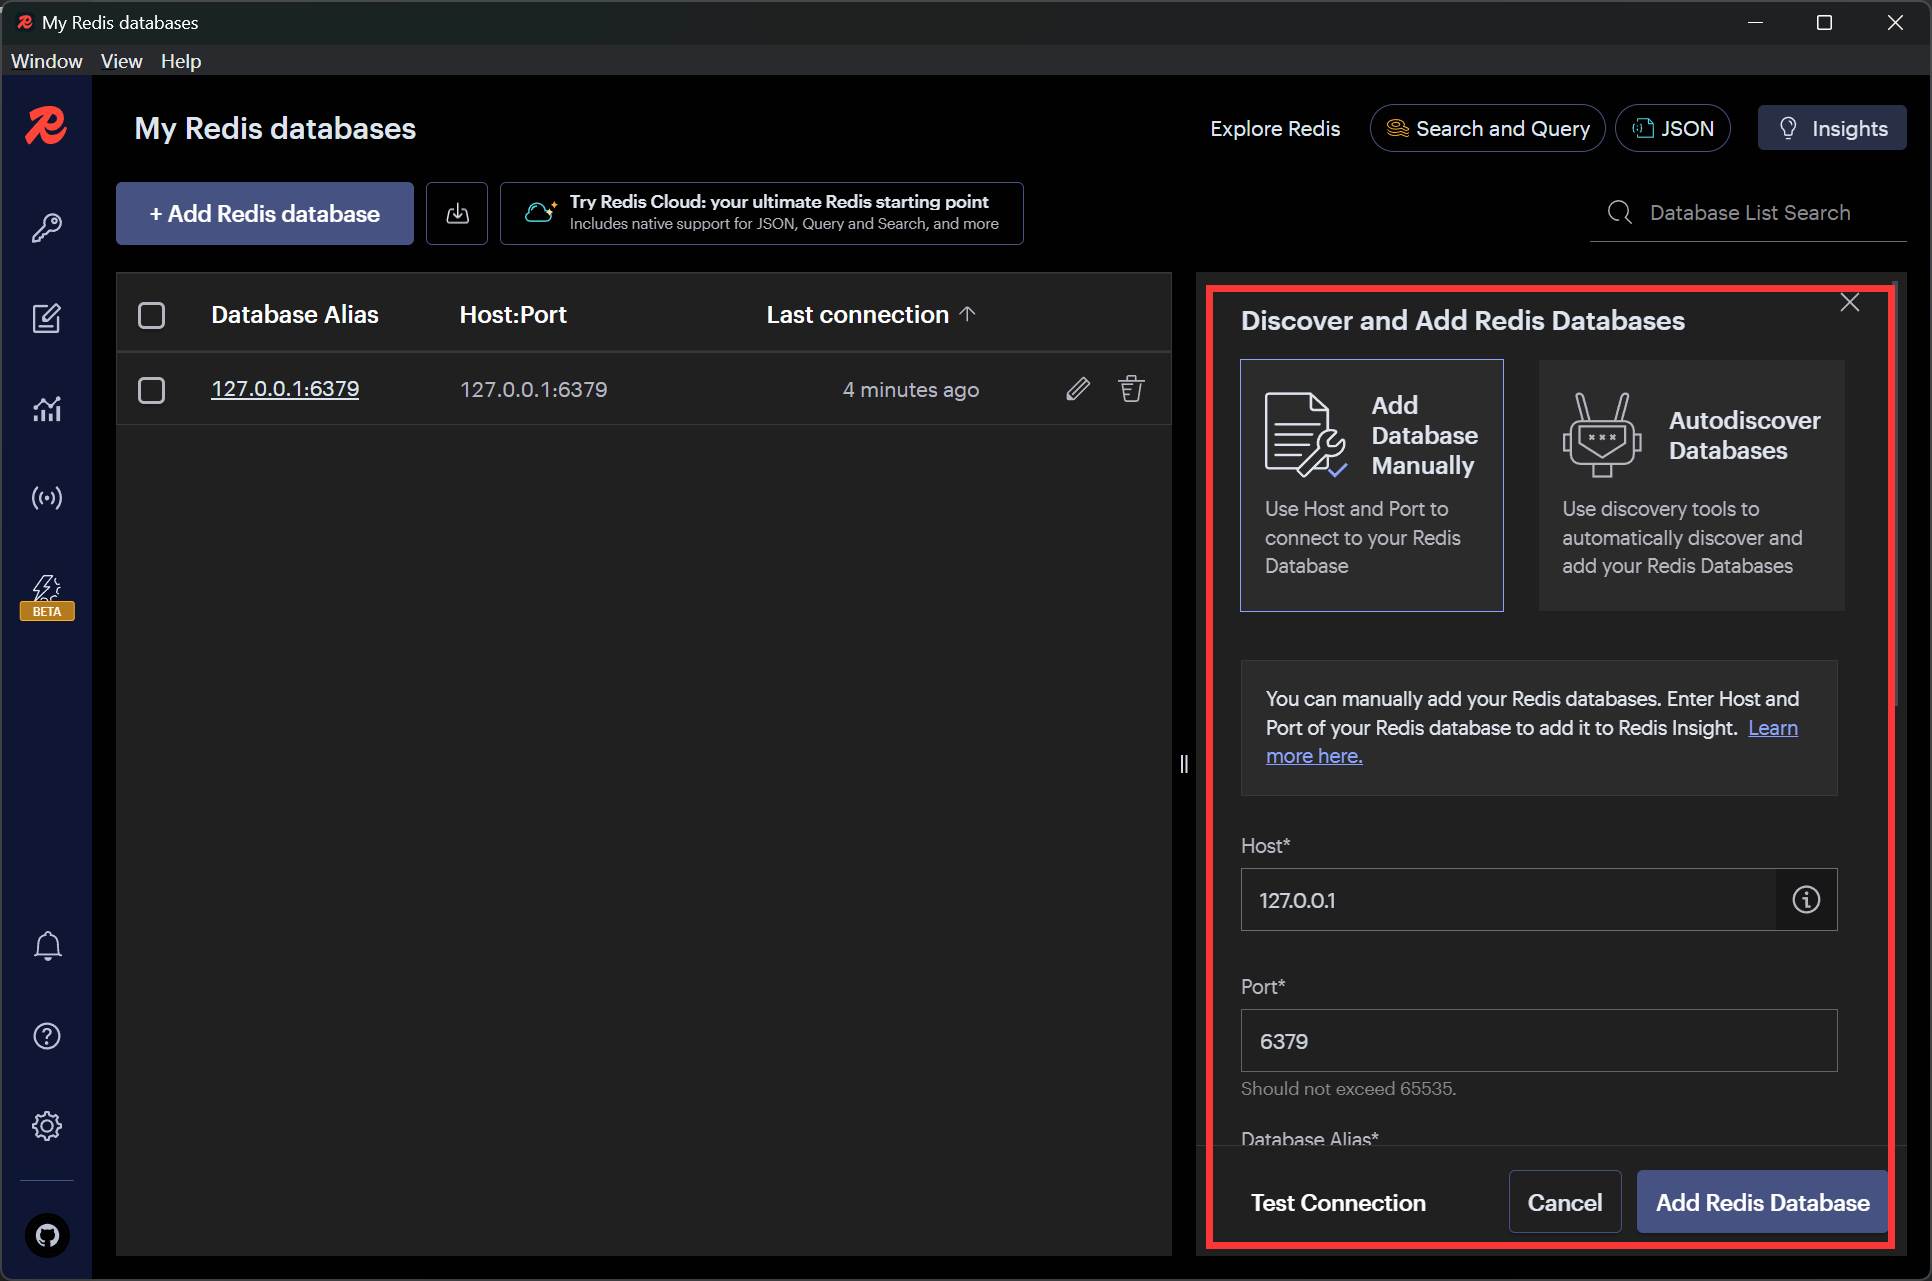Viewport: 1932px width, 1281px height.
Task: Select the Autodiscover Databases option card
Action: 1691,485
